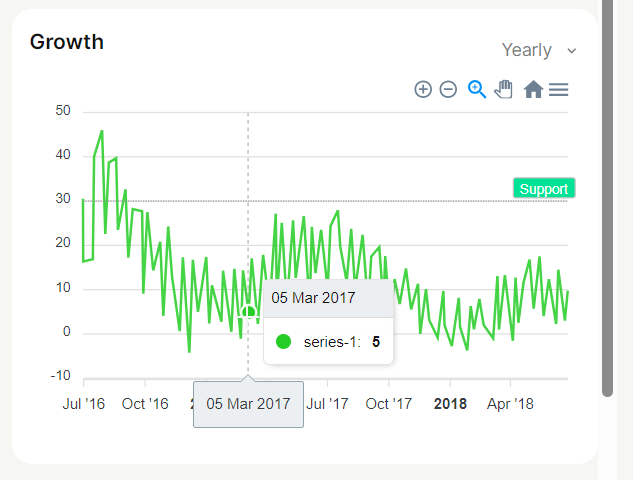Click the tooltip header 05 Mar 2017
Screen dimensions: 633x480
313,298
